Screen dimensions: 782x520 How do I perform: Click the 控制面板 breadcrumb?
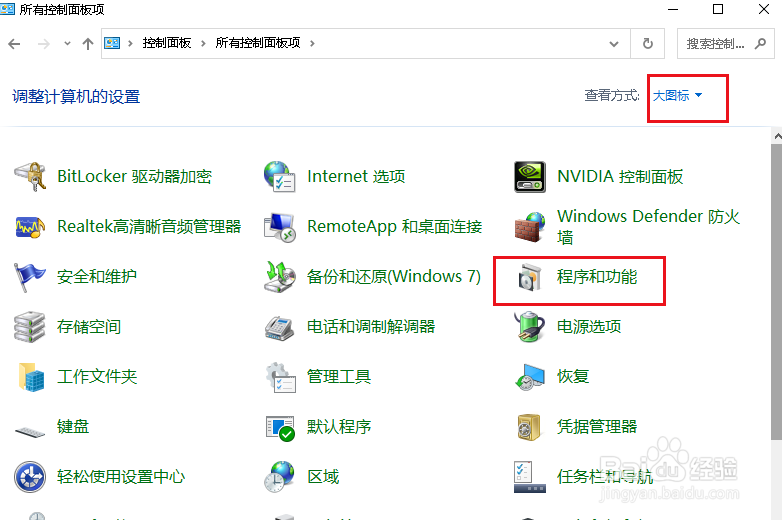point(167,43)
